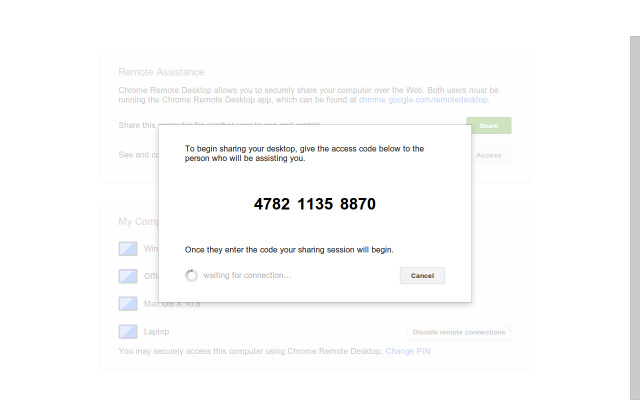The height and width of the screenshot is (400, 640).
Task: Click the "waiting for connection…" status text
Action: tap(247, 275)
